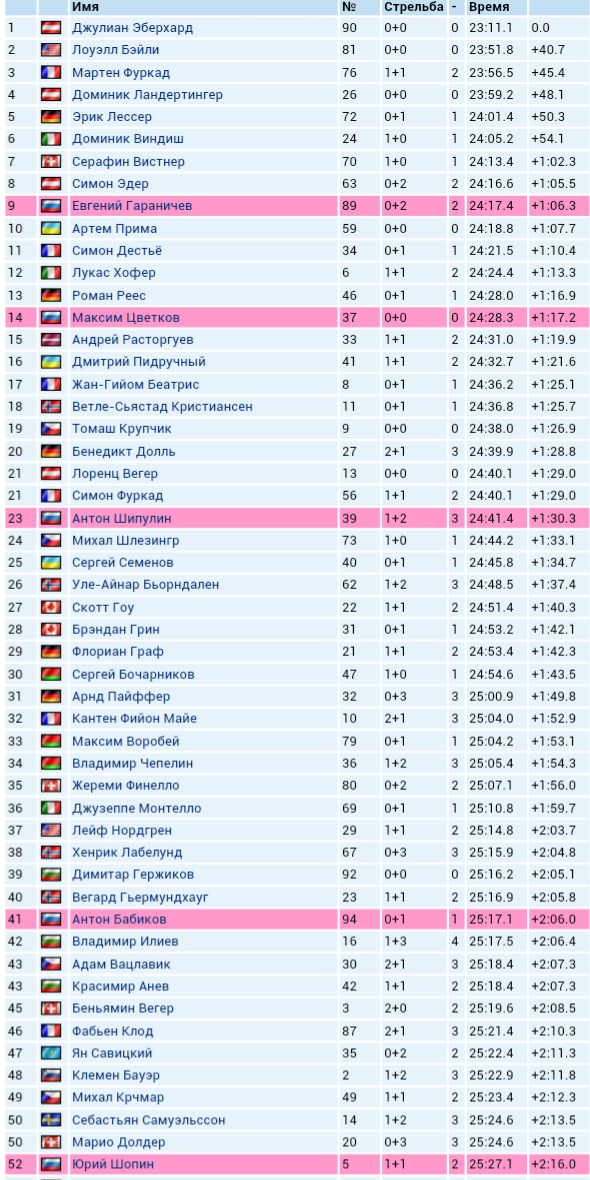Click the Kazakhstan flag beside Ян Савицкий
The image size is (590, 1180).
tap(51, 1054)
